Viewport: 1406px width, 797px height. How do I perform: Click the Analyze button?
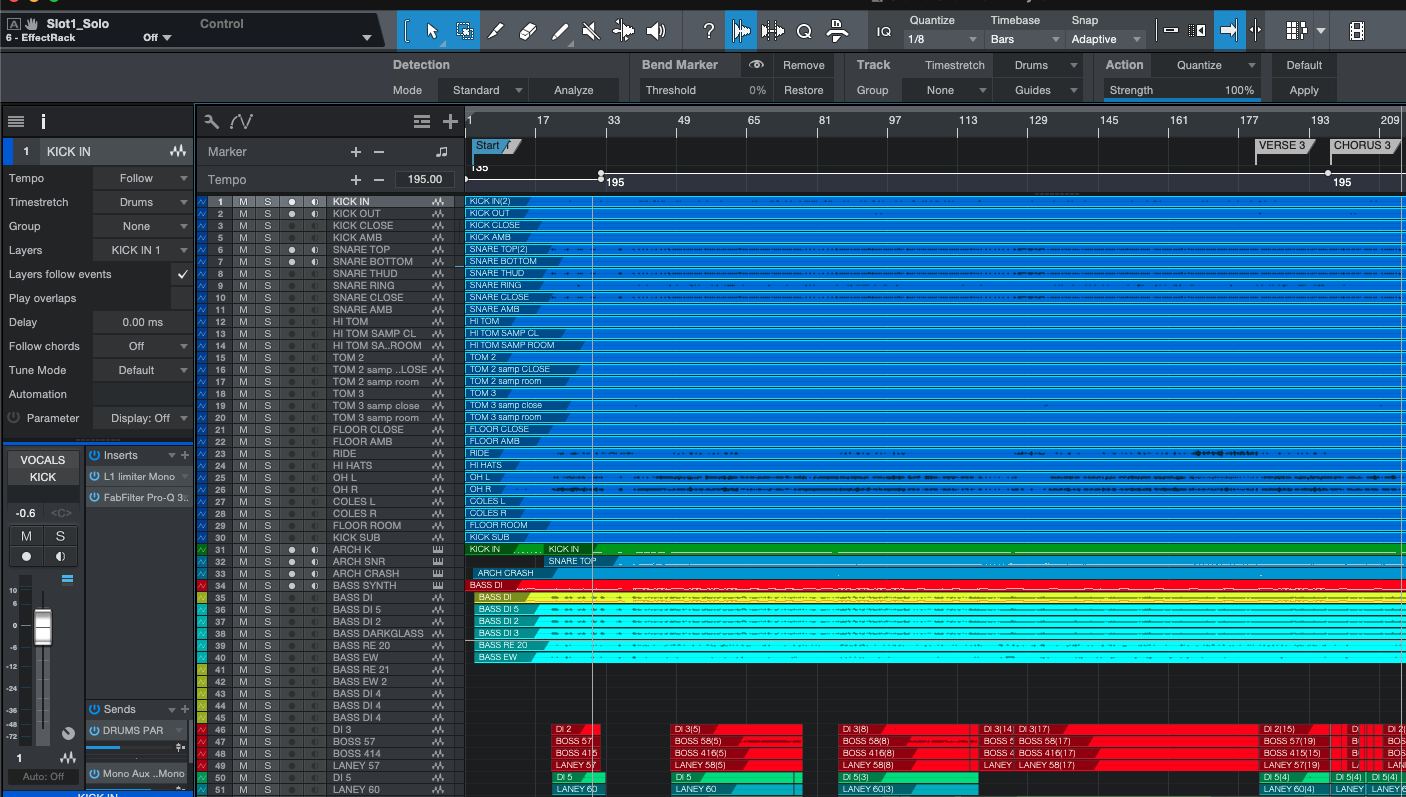coord(574,90)
